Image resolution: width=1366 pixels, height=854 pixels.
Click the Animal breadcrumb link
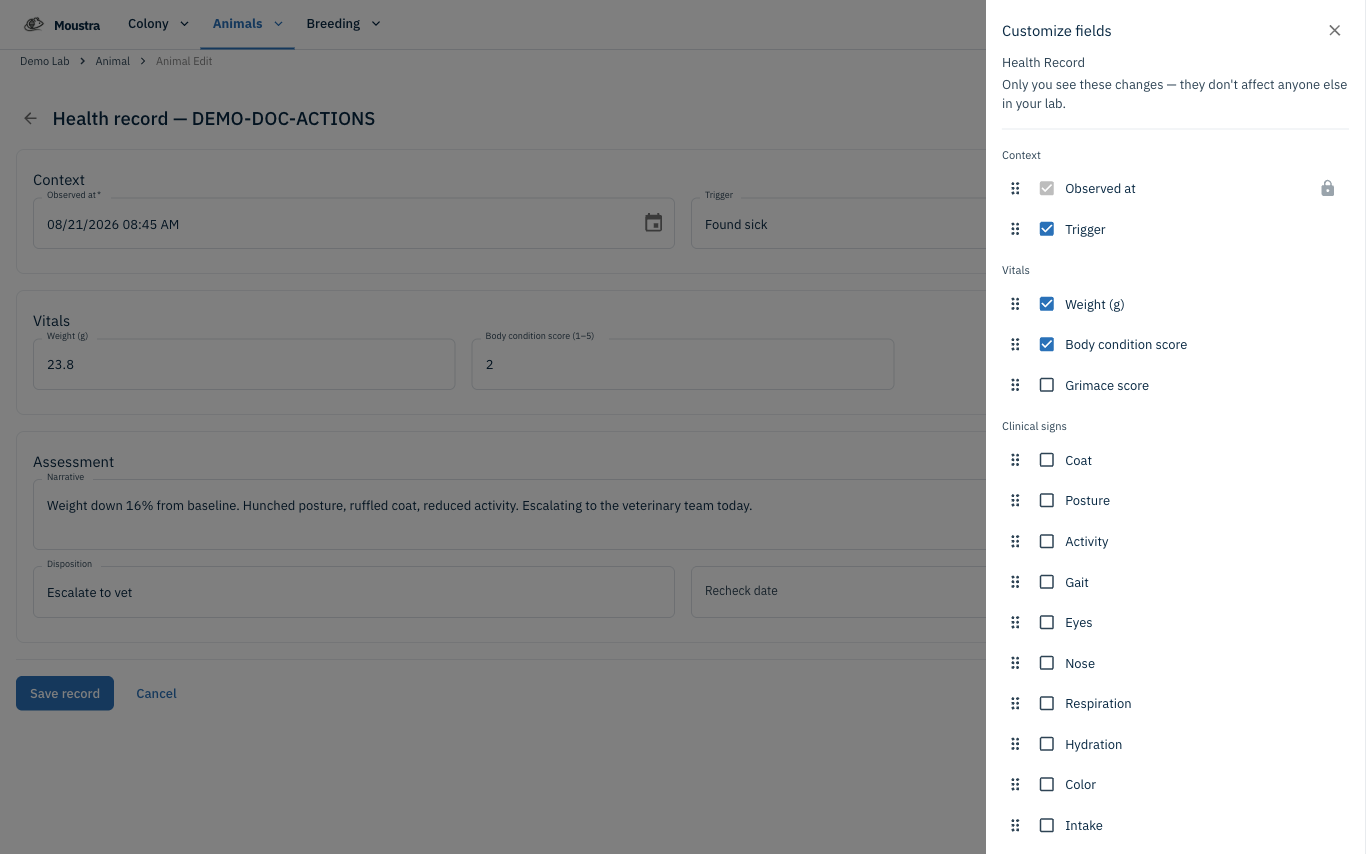click(113, 61)
